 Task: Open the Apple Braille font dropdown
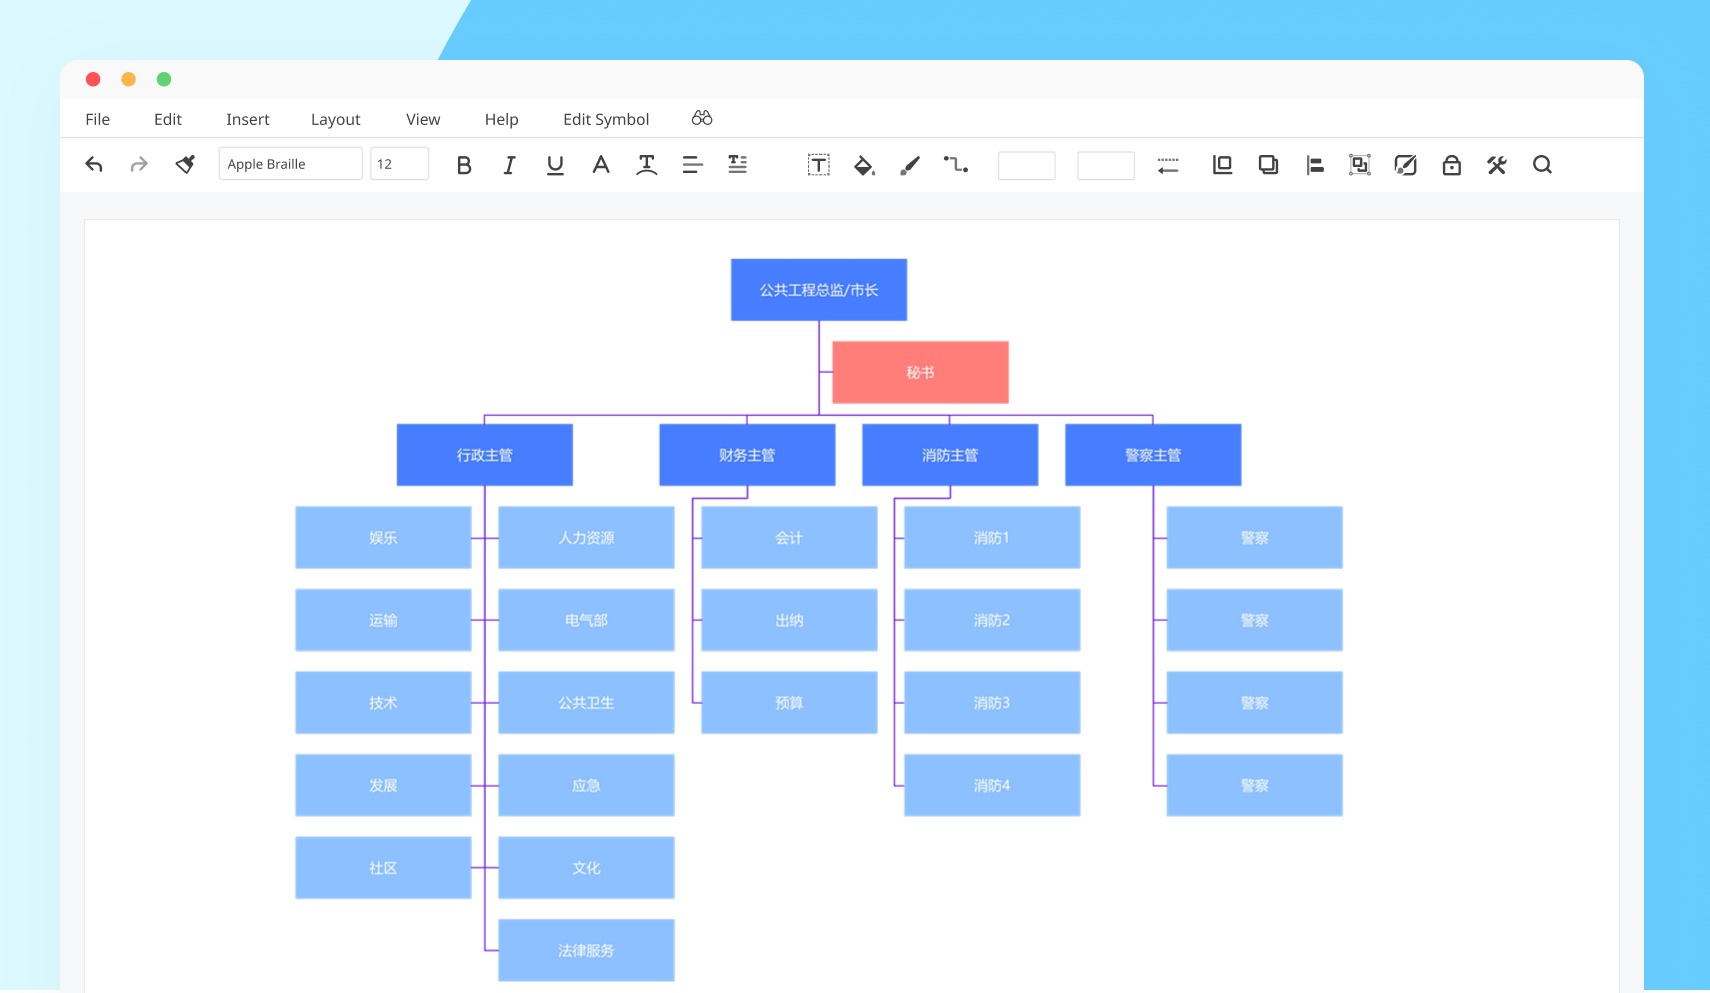(290, 164)
